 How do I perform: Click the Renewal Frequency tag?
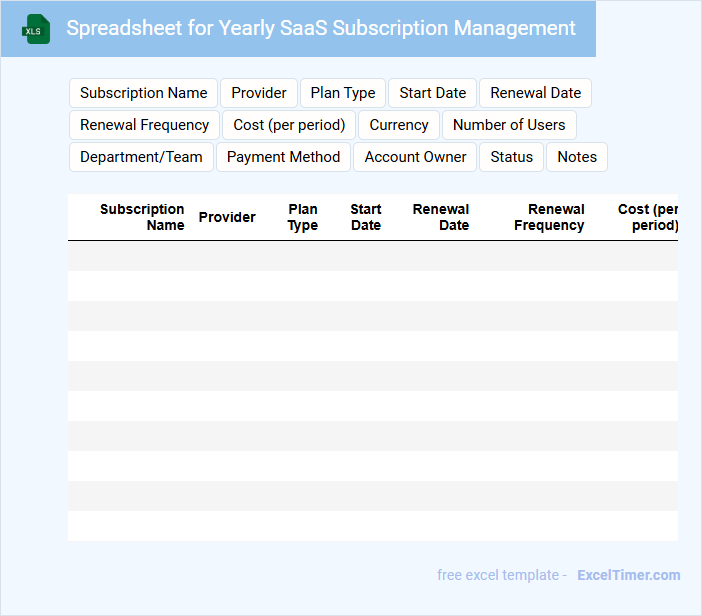pyautogui.click(x=144, y=125)
